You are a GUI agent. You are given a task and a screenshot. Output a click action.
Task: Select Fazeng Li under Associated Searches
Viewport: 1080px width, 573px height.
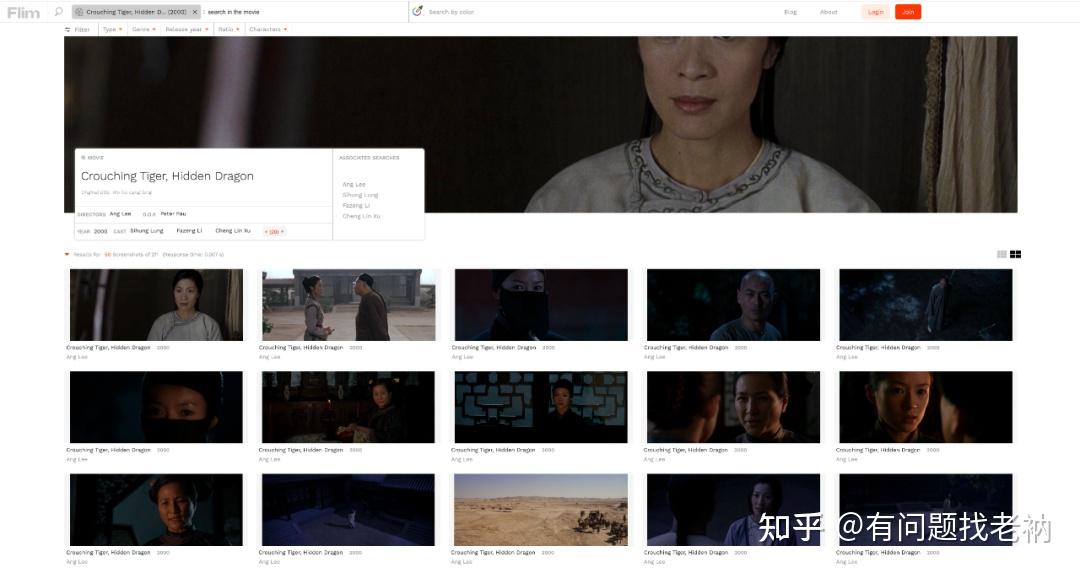click(356, 205)
